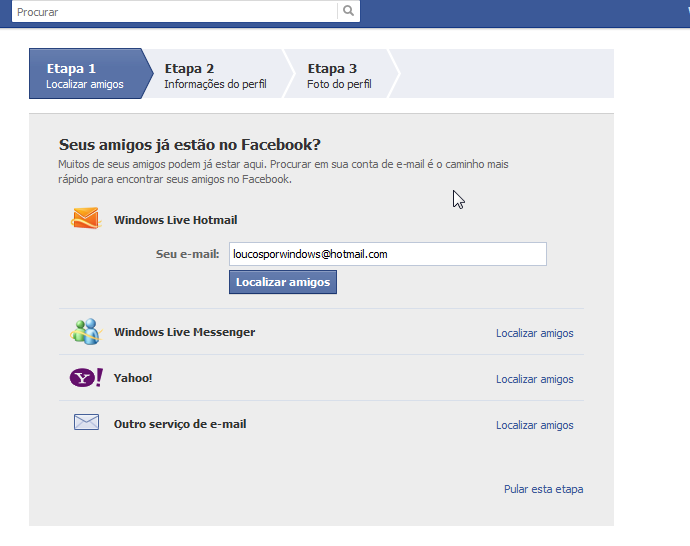Image resolution: width=690 pixels, height=546 pixels.
Task: Click the magnifier search icon
Action: pos(348,12)
